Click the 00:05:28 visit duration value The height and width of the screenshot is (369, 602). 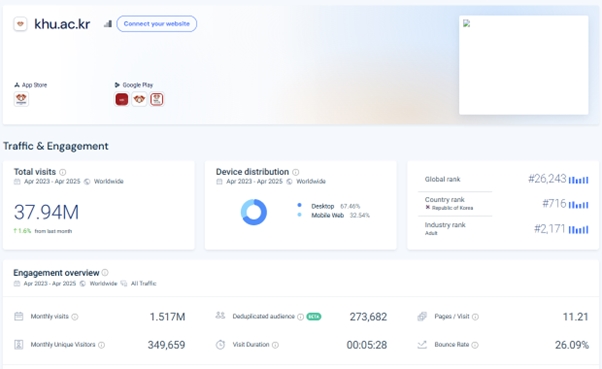point(367,345)
